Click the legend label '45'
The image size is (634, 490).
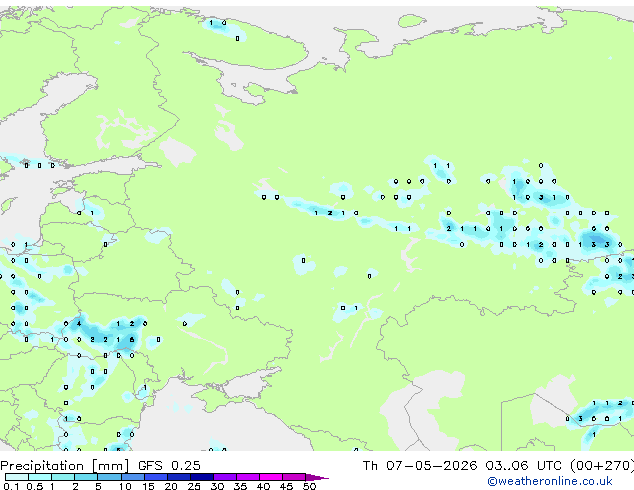point(286,486)
